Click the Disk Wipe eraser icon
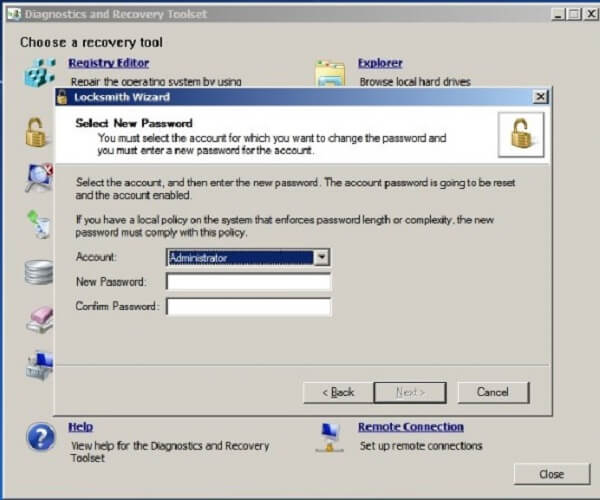Image resolution: width=600 pixels, height=500 pixels. pos(40,320)
